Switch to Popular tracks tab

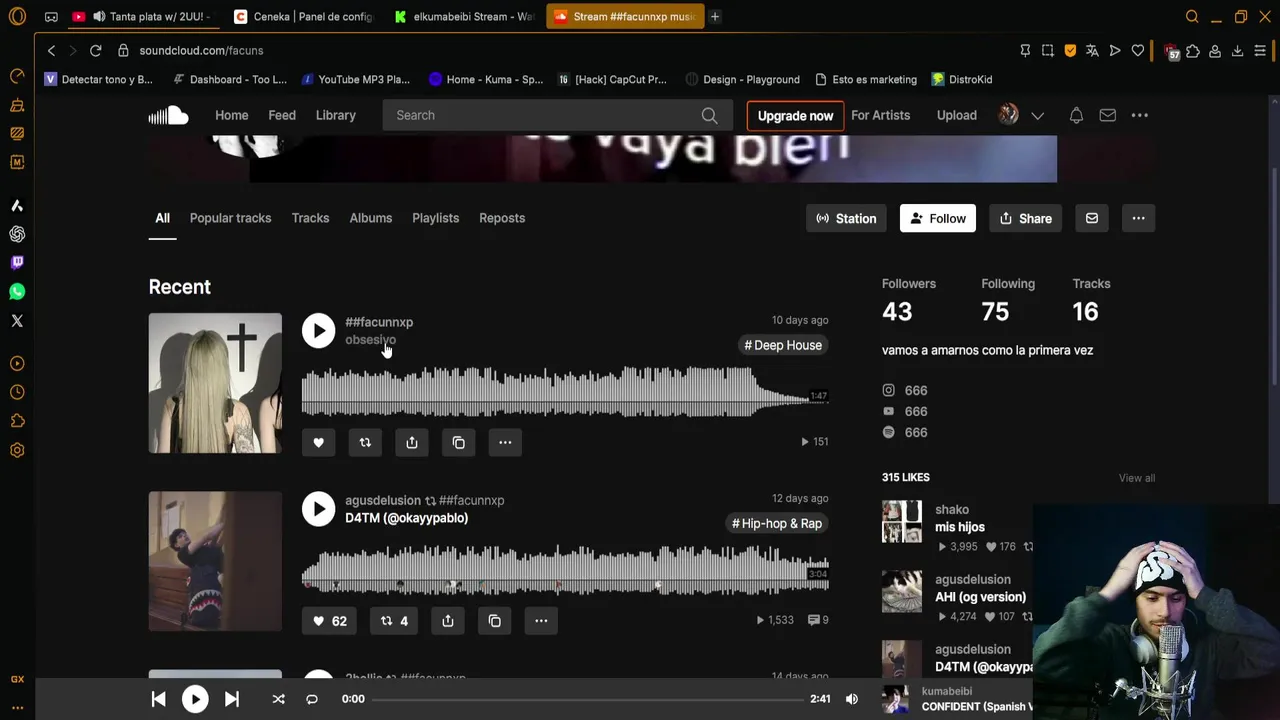coord(230,218)
